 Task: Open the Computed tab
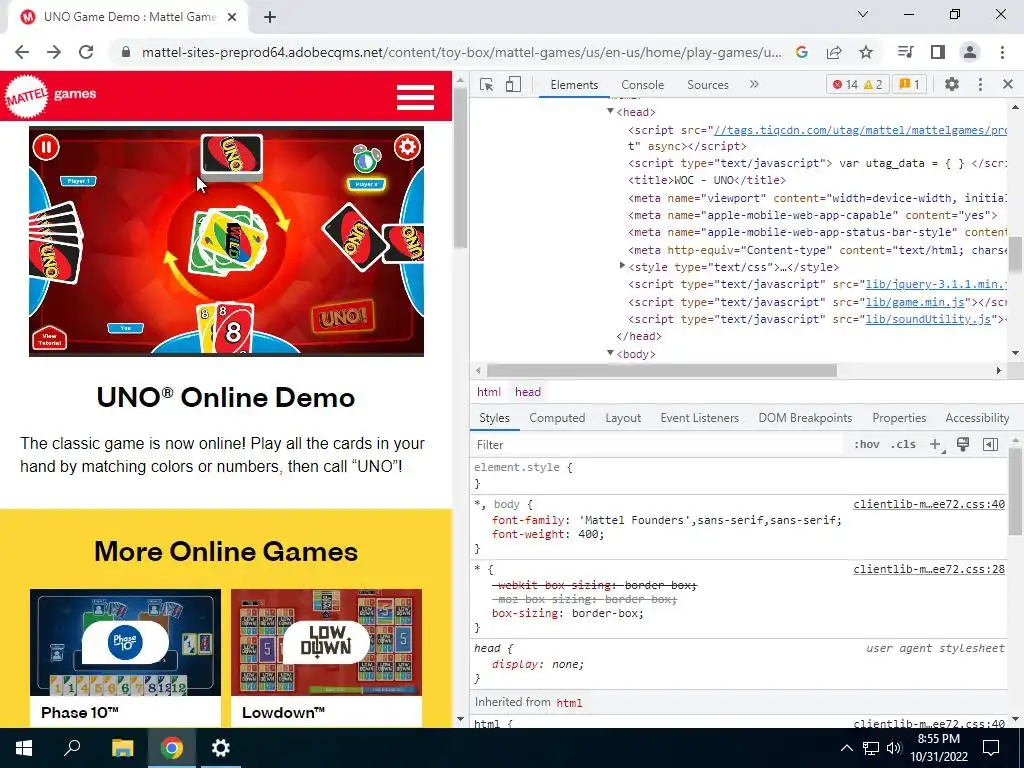coord(557,418)
